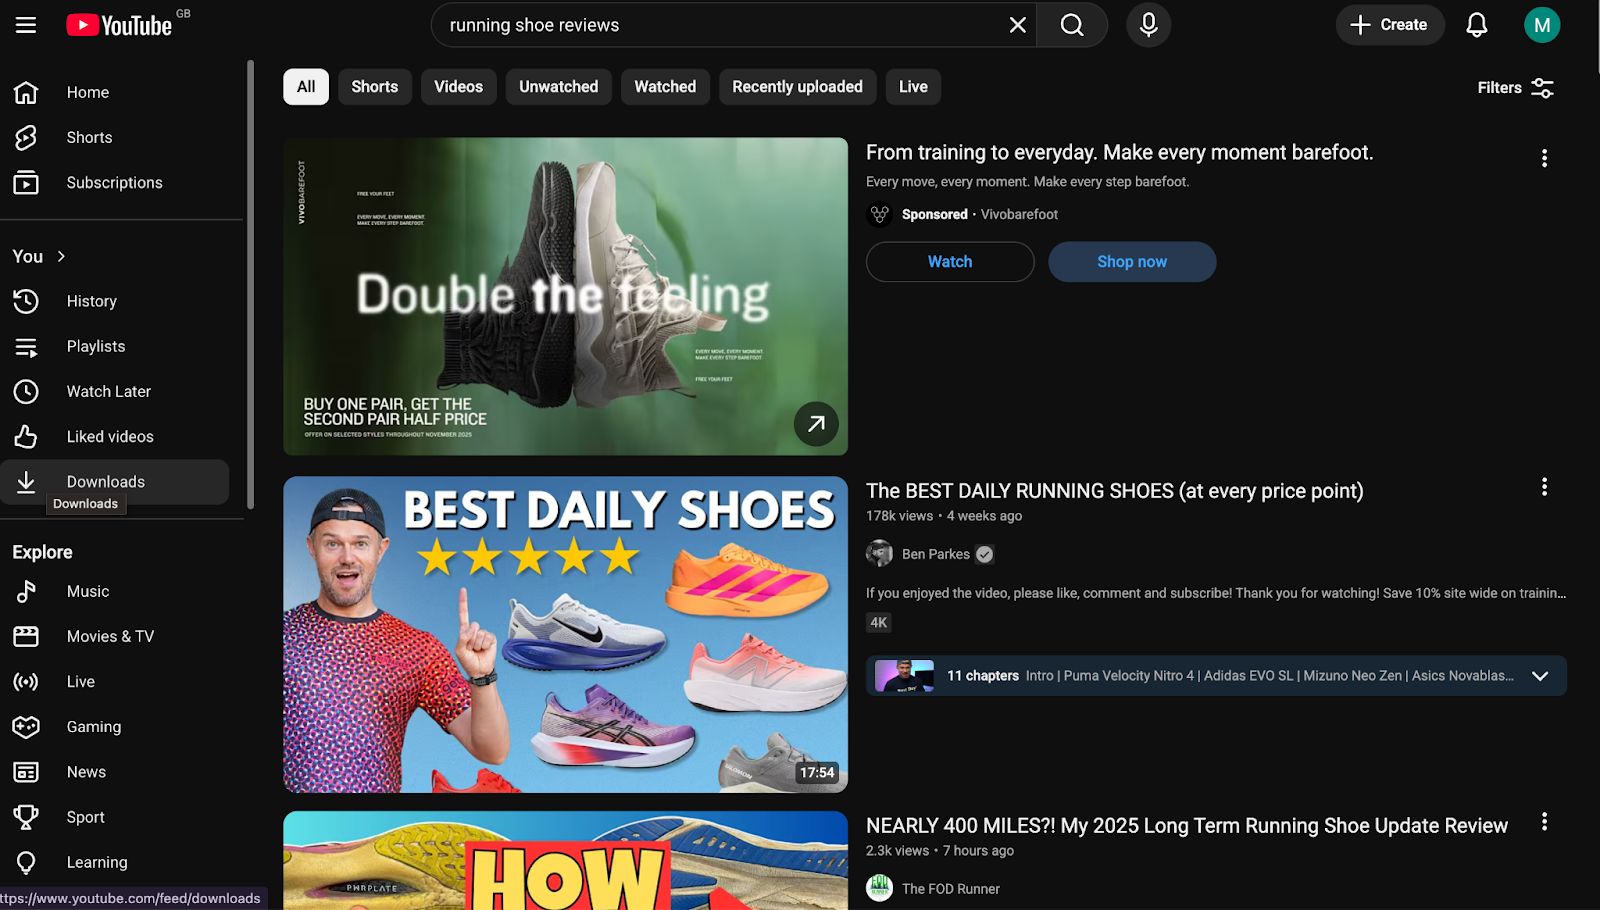Open the account avatar menu

pos(1542,25)
